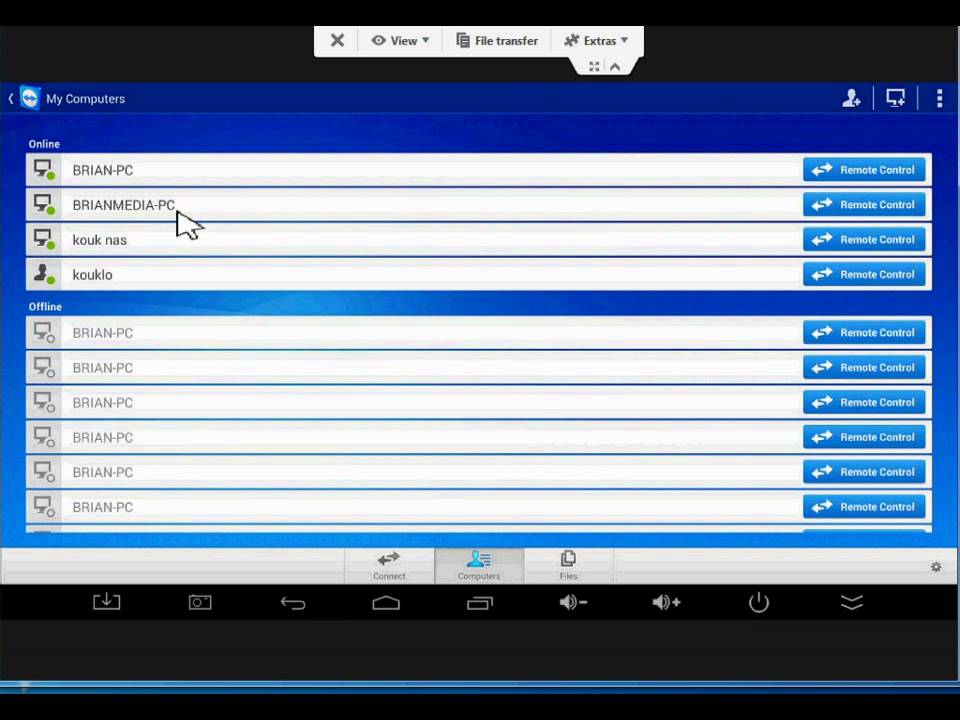Open the three-dot overflow menu

point(939,98)
